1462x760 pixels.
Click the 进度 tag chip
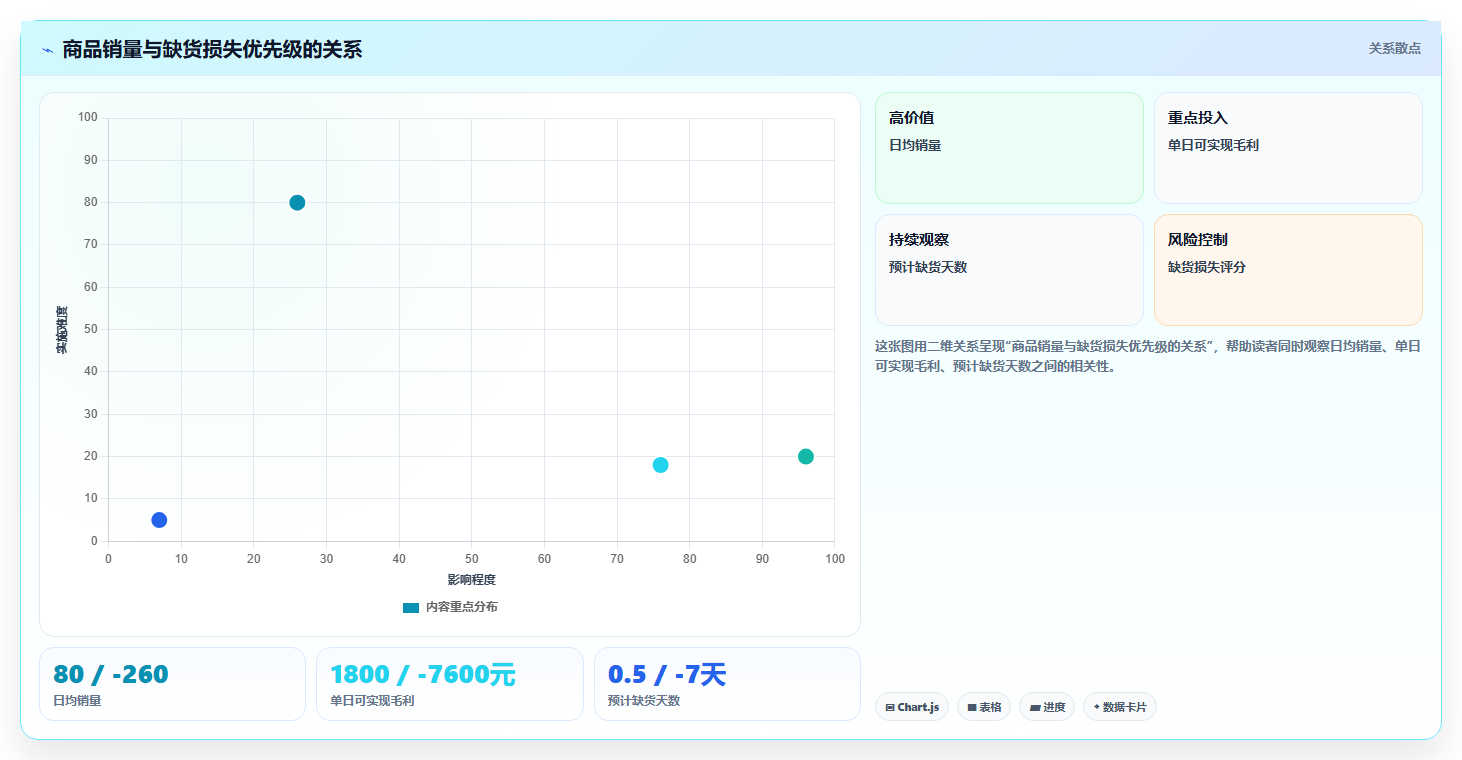(x=1047, y=707)
